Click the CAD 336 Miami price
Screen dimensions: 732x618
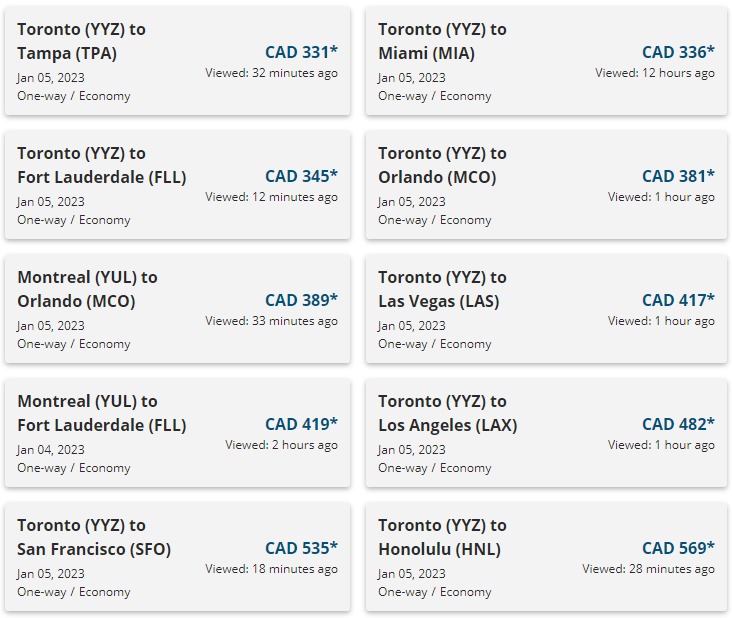click(x=678, y=52)
